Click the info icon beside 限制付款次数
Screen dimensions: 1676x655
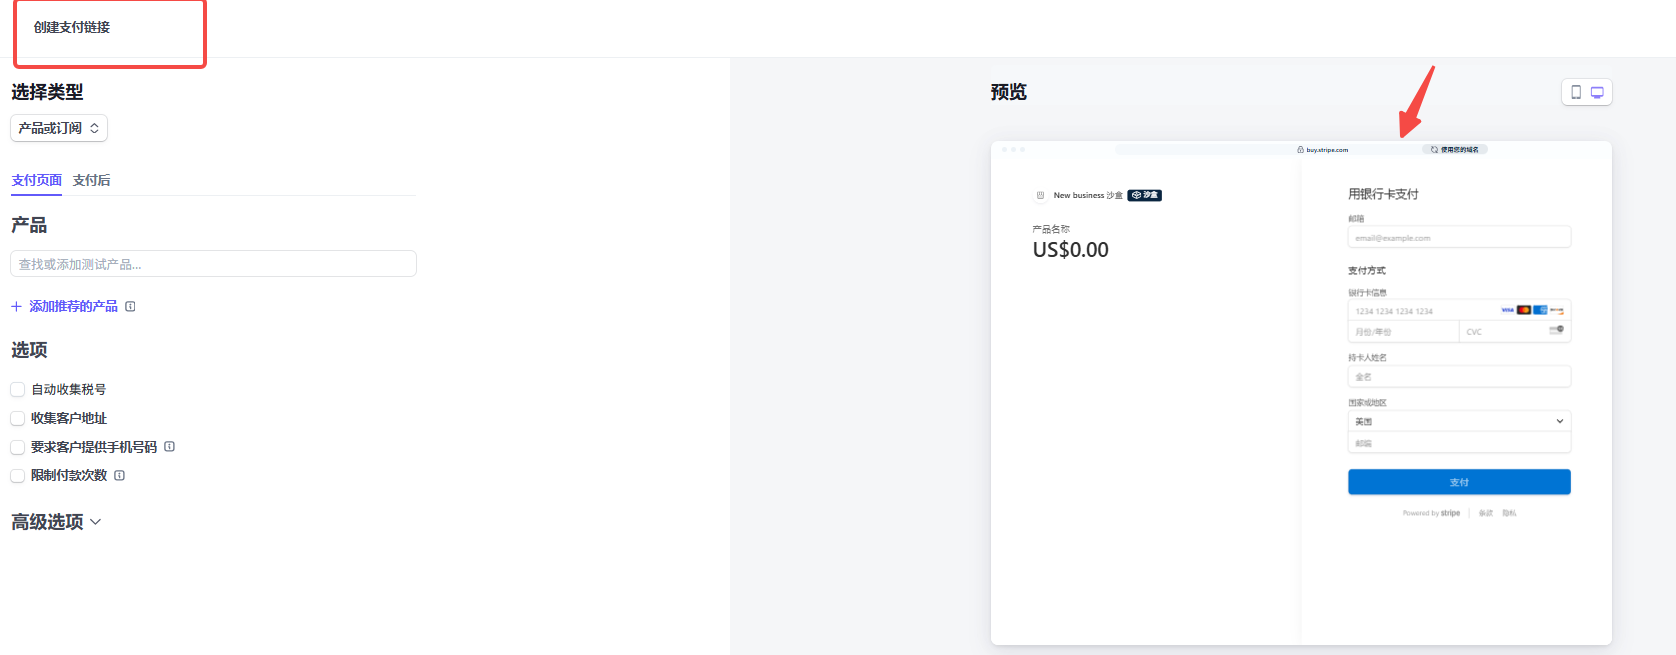(120, 475)
